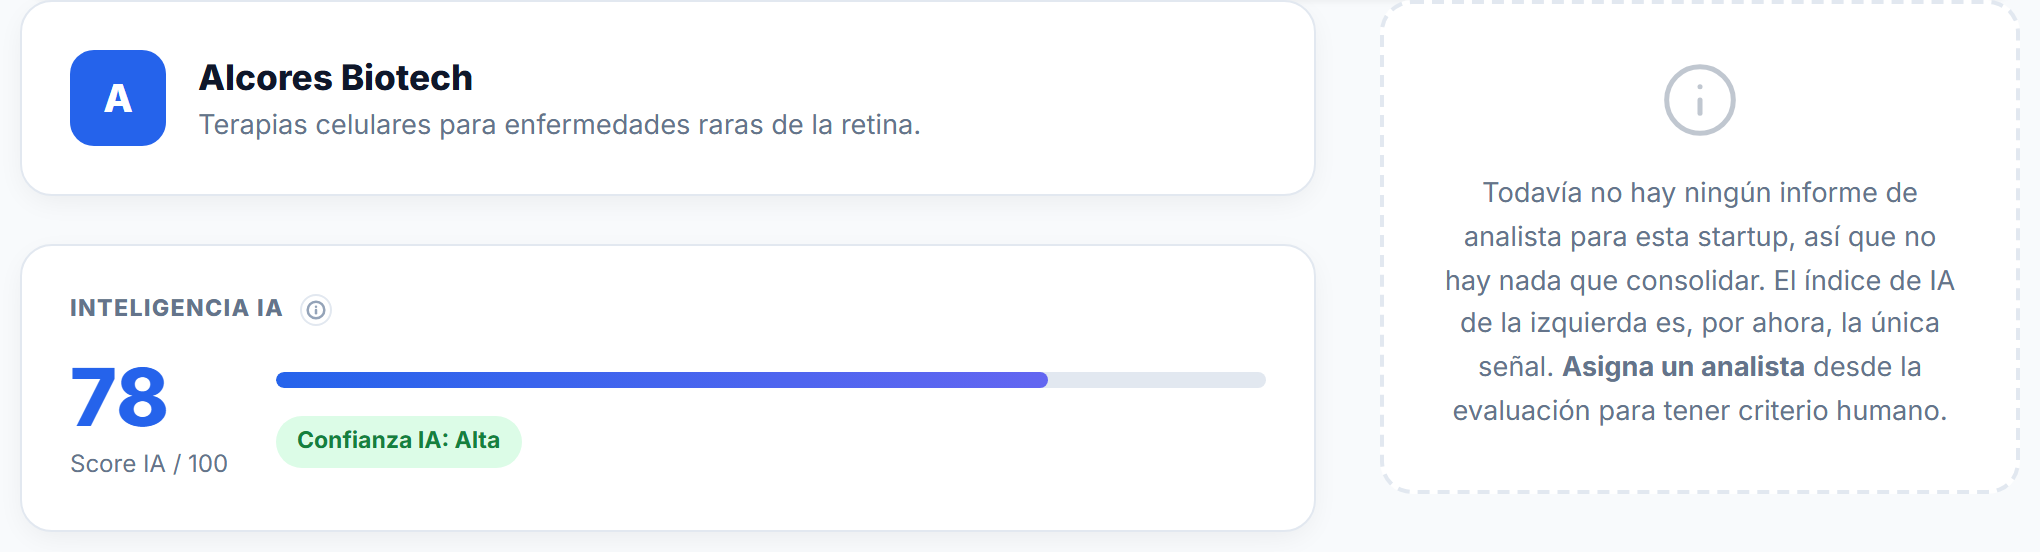Viewport: 2040px width, 552px height.
Task: Click "Todavía no hay ningún informe de" line
Action: coord(1700,193)
